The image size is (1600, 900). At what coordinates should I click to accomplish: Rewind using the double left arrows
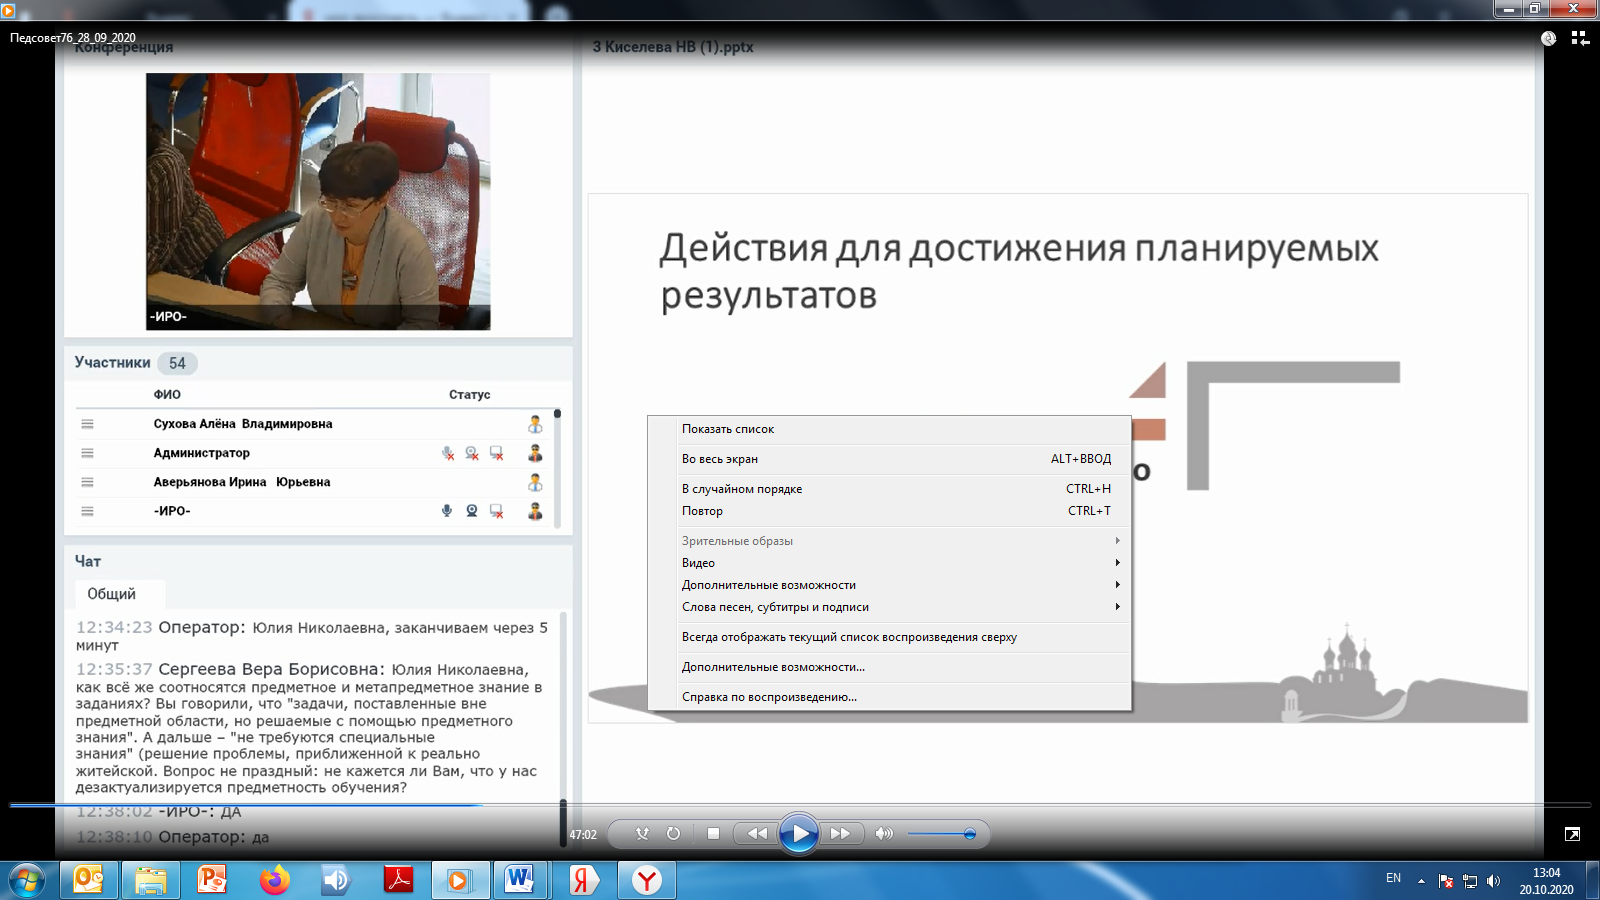[x=757, y=833]
